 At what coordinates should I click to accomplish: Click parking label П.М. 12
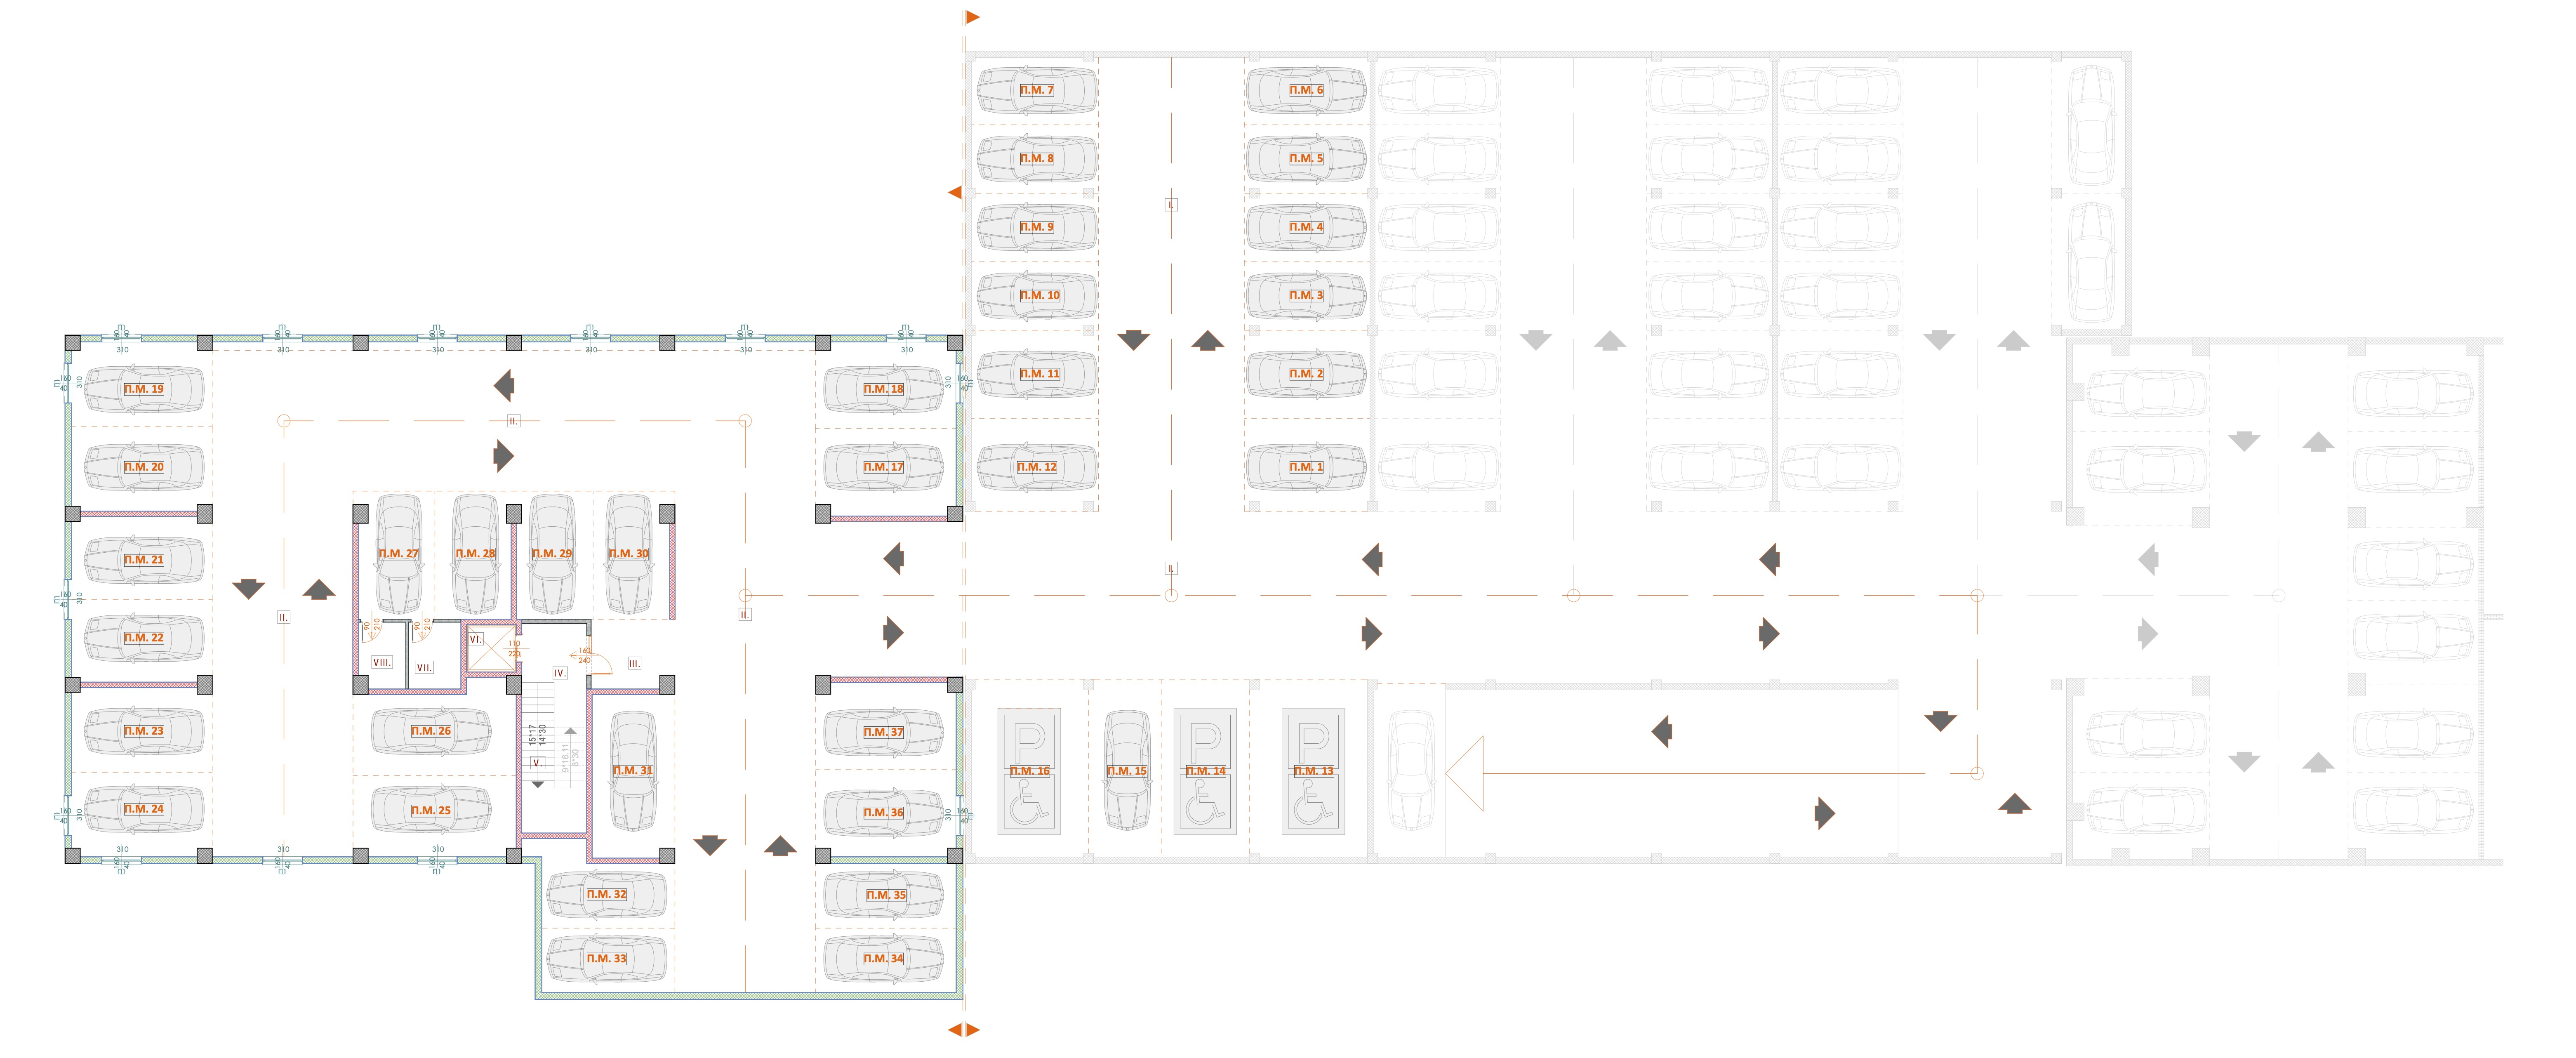point(1037,467)
